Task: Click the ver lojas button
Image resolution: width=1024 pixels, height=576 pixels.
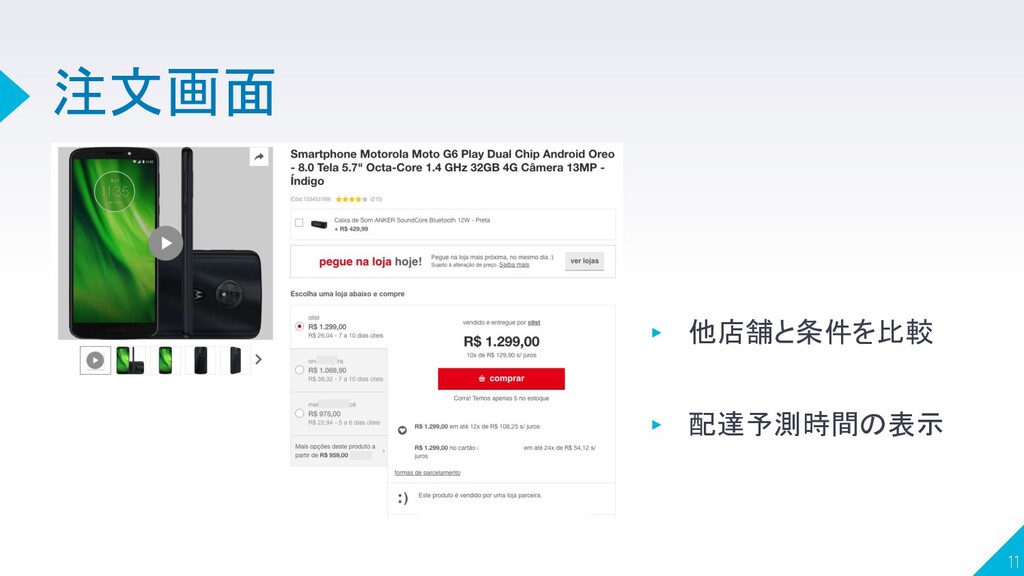Action: 584,261
